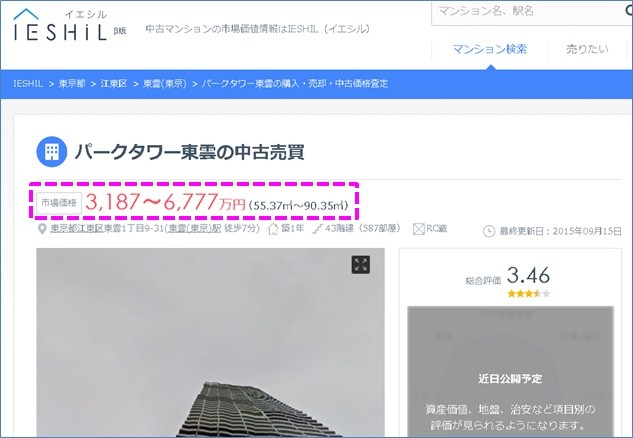
Task: Open the マンション検索 tab
Action: point(489,49)
